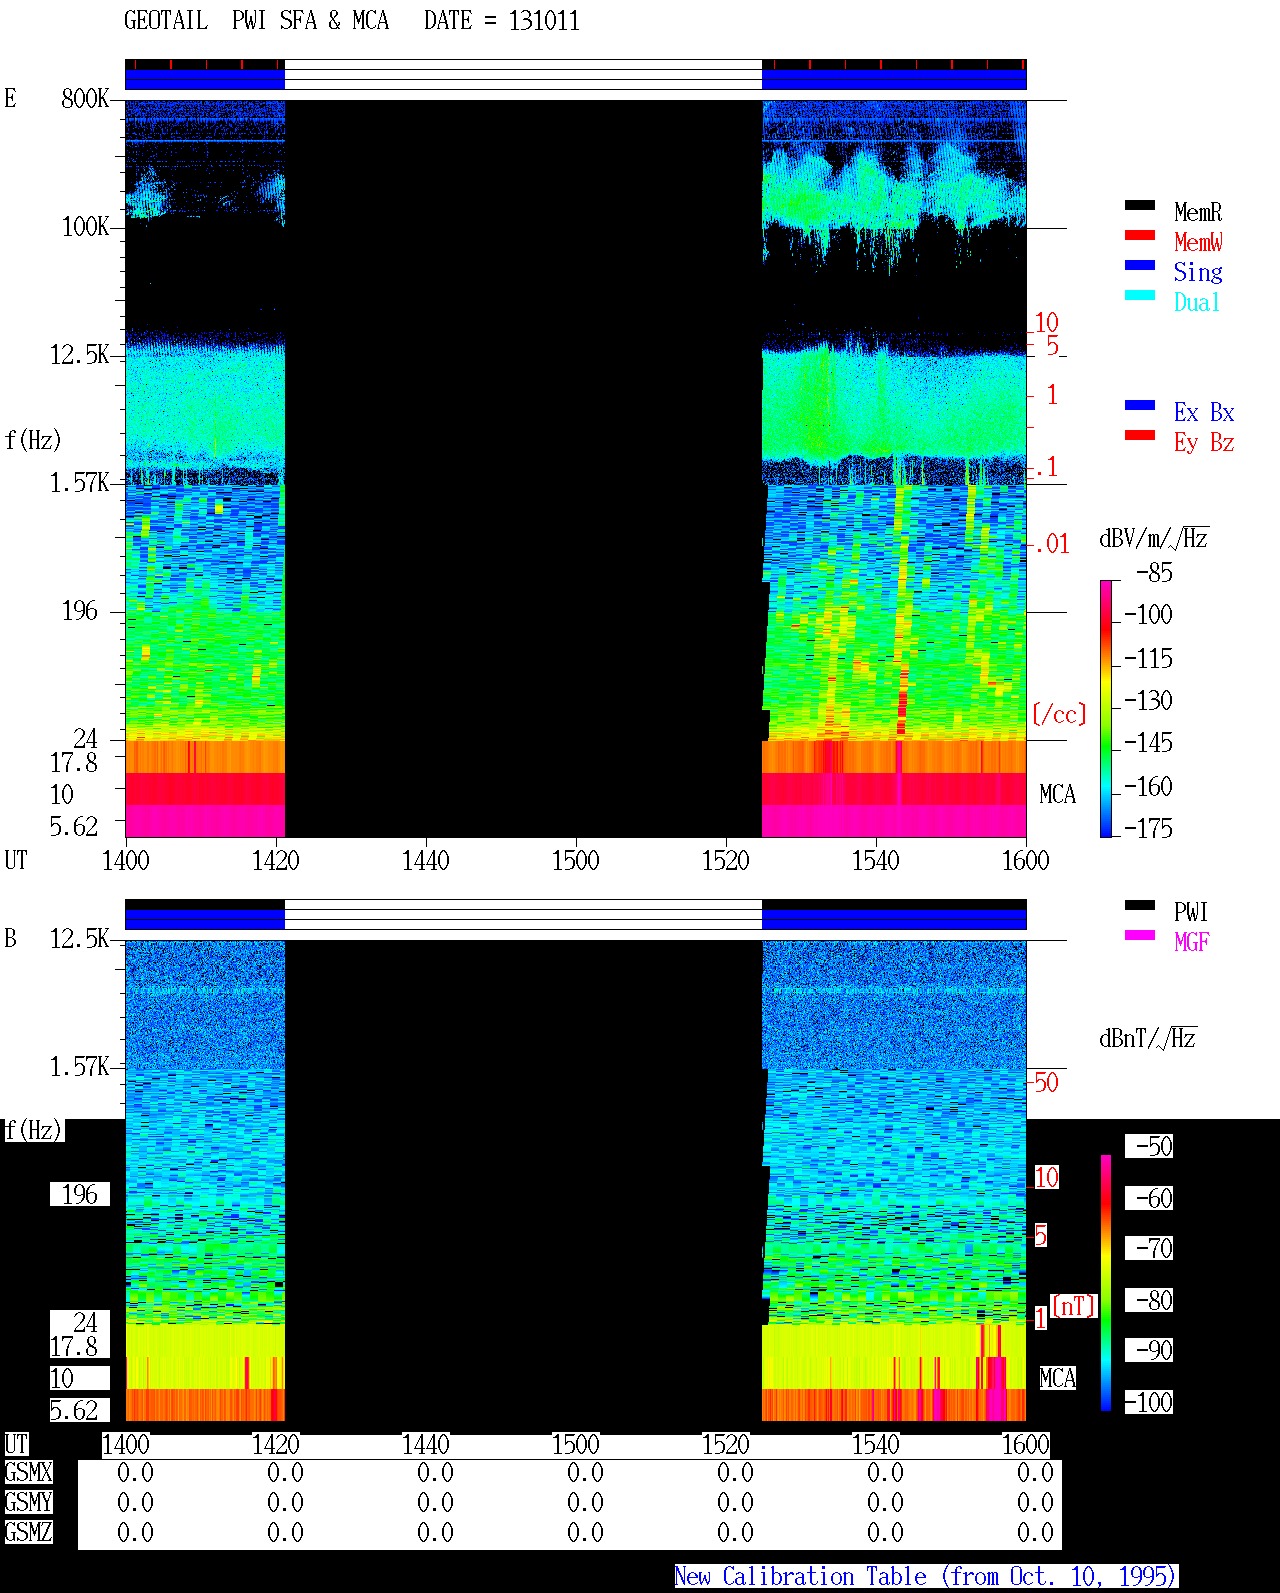Click the -145 color scale value

(1148, 743)
